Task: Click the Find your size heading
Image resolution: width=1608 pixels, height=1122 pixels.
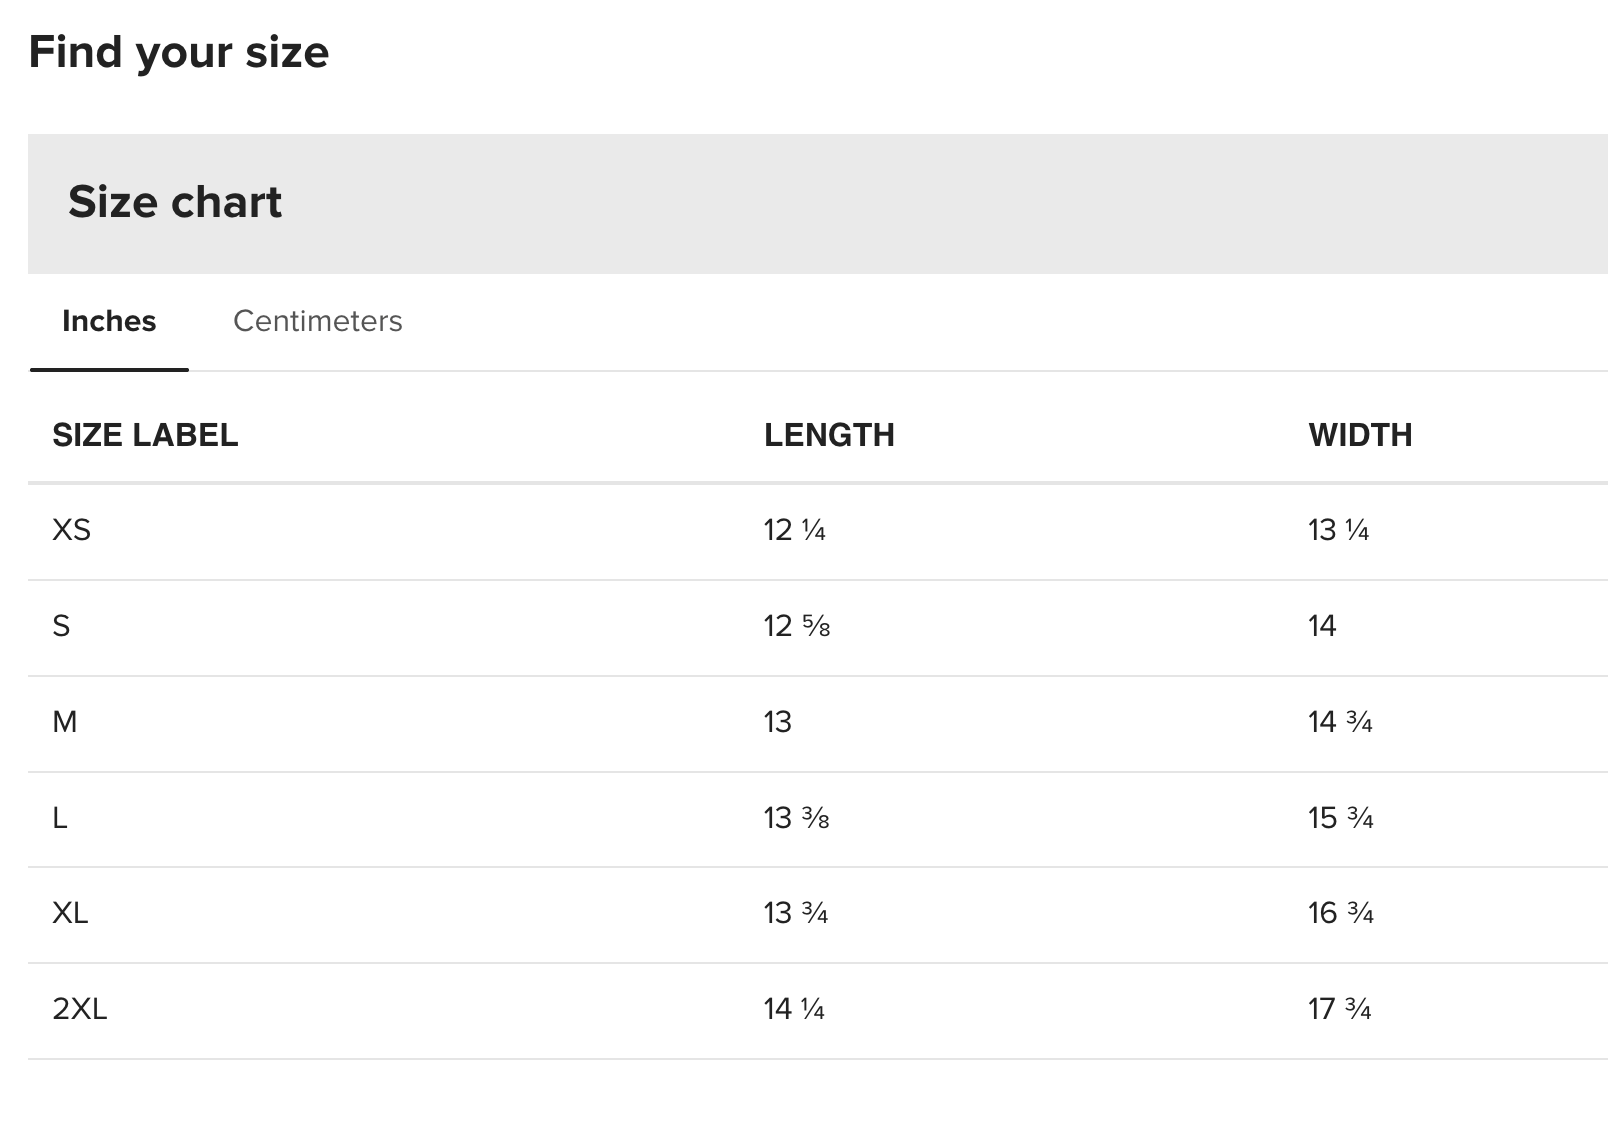Action: (x=179, y=52)
